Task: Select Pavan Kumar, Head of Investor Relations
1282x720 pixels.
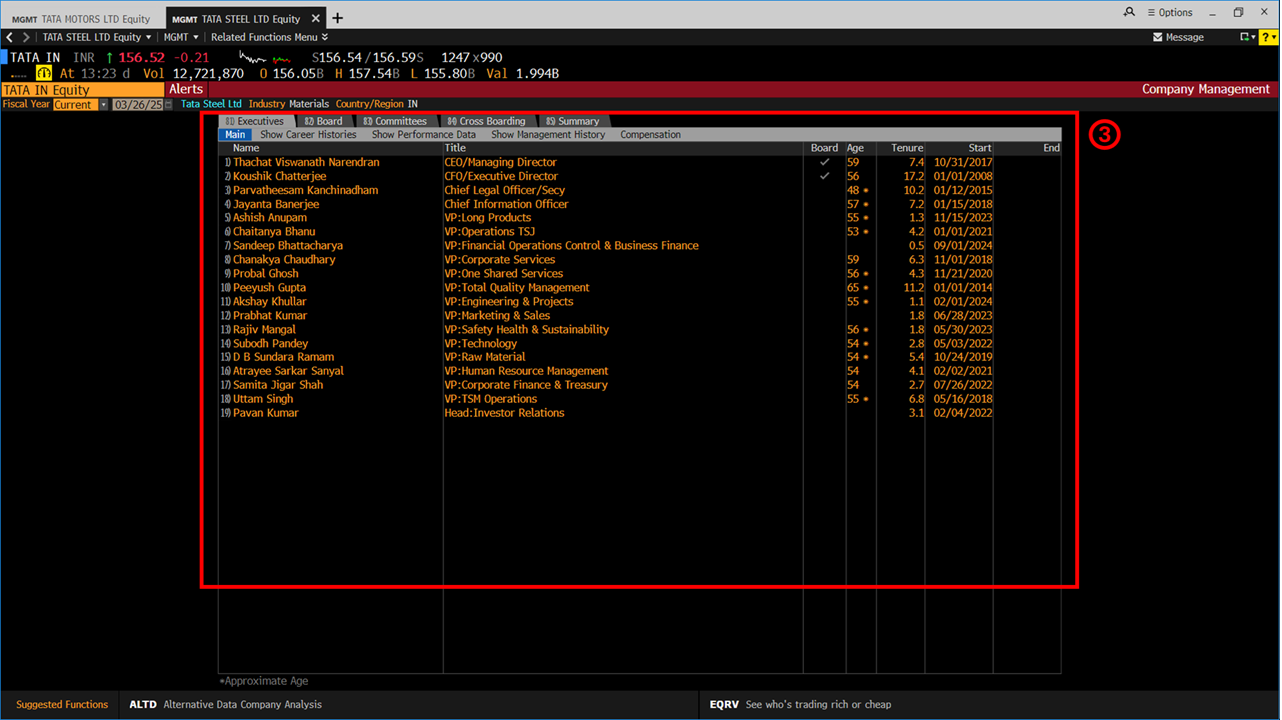Action: (x=266, y=413)
